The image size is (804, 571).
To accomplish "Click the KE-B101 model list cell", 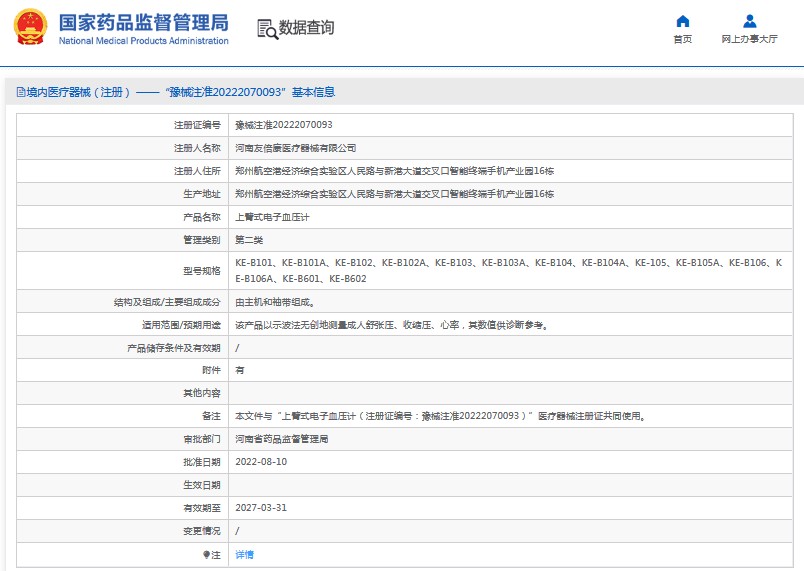I will (x=509, y=271).
